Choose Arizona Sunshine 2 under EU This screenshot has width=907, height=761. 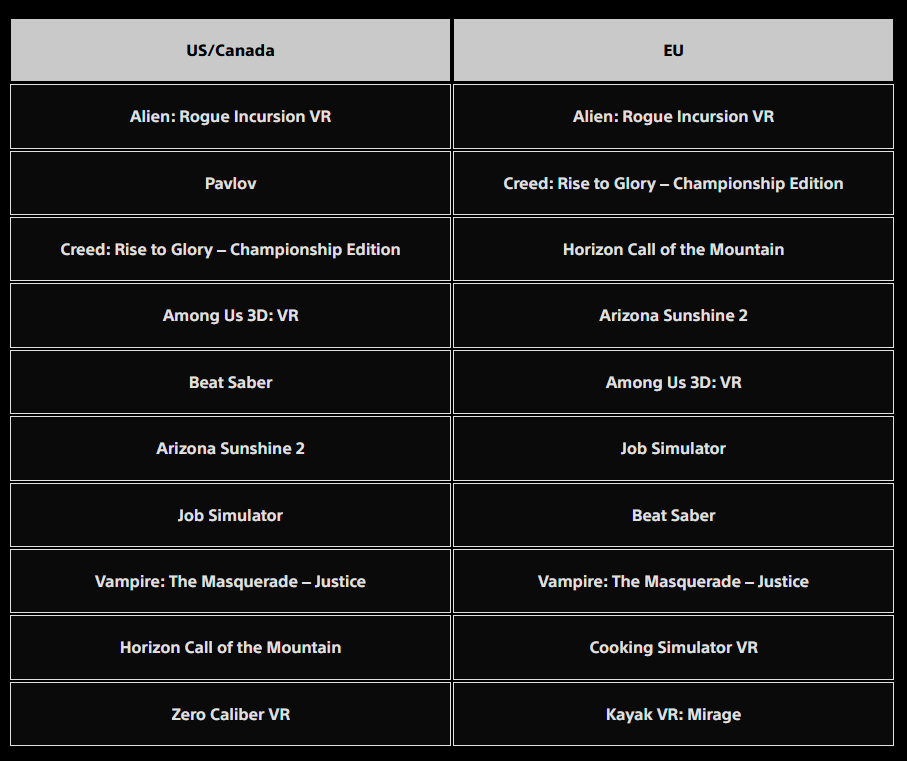pyautogui.click(x=673, y=315)
